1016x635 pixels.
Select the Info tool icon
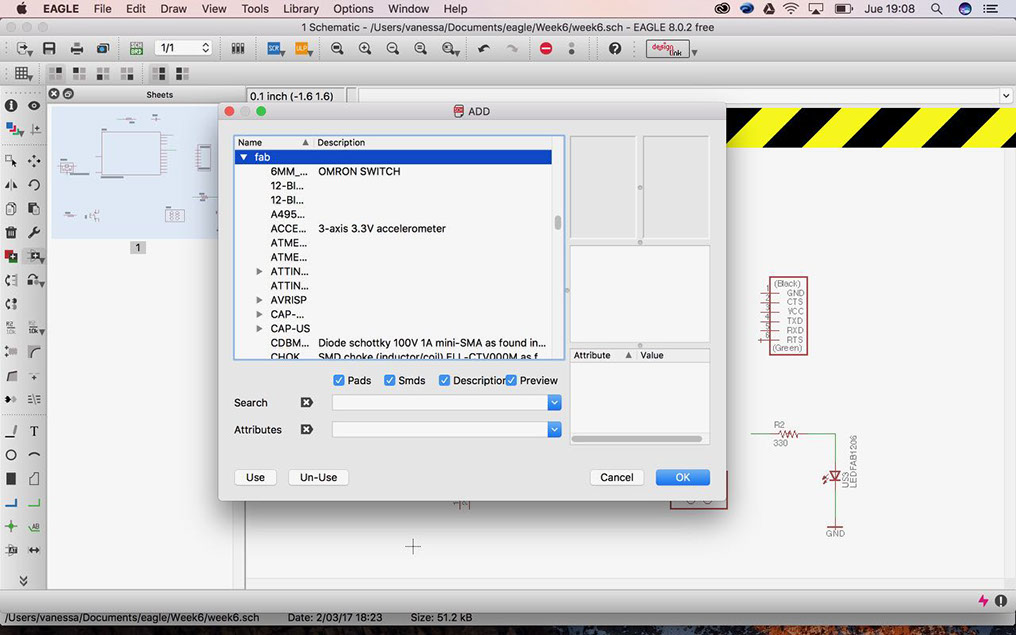click(x=11, y=106)
